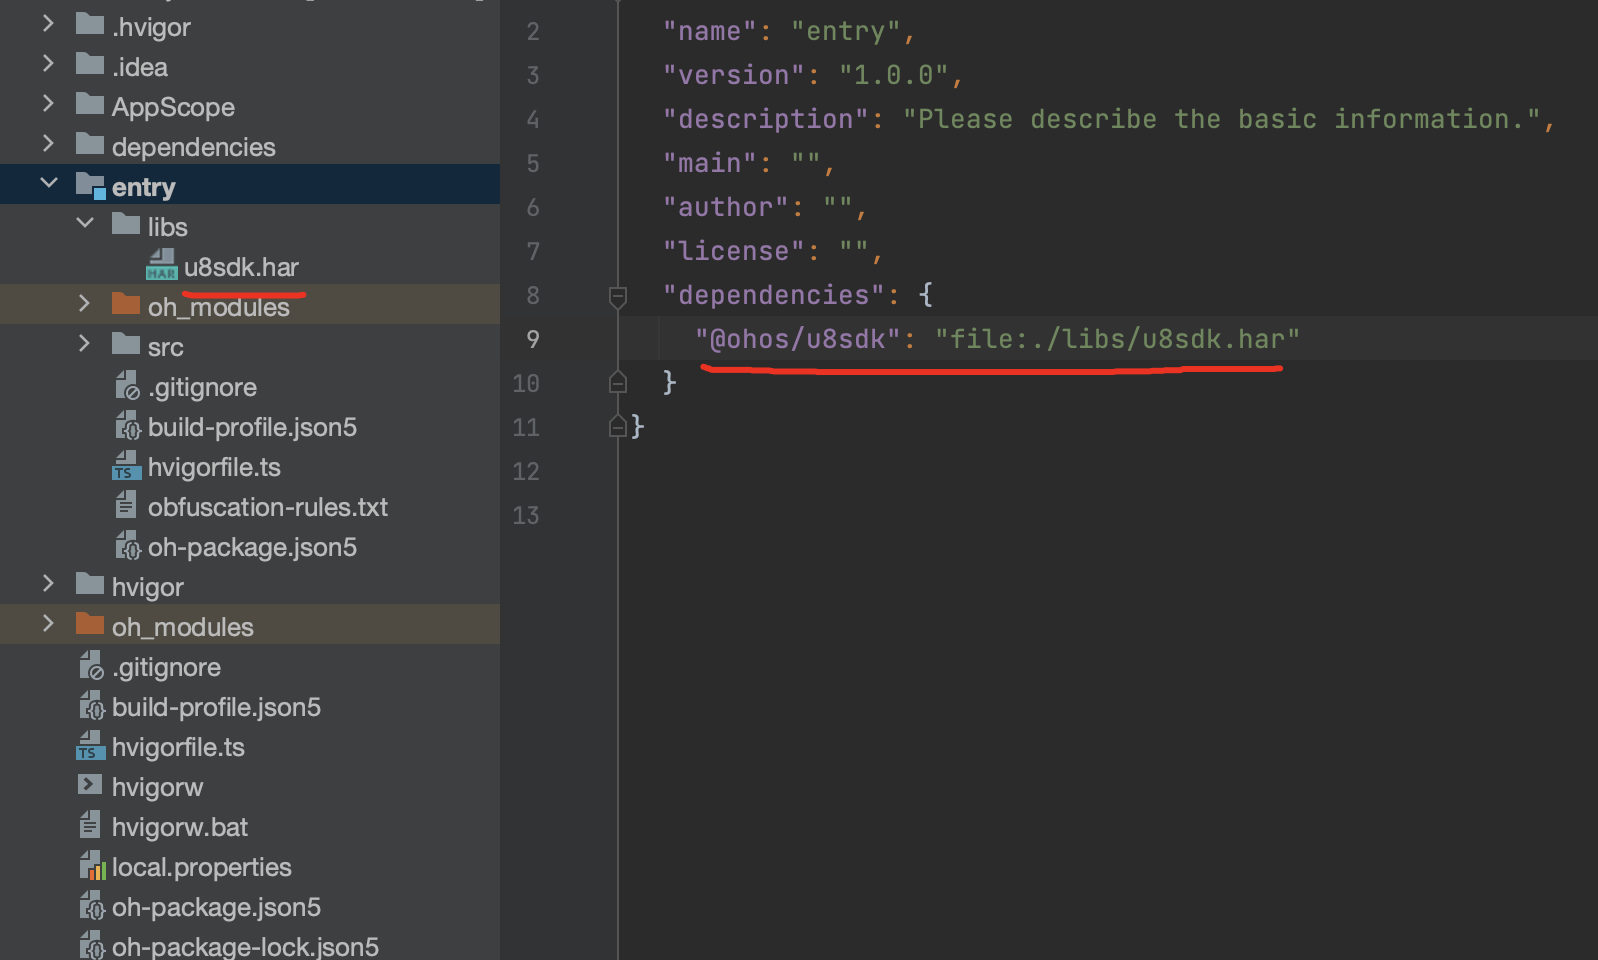1598x960 pixels.
Task: Click the root .gitignore file icon
Action: point(91,665)
